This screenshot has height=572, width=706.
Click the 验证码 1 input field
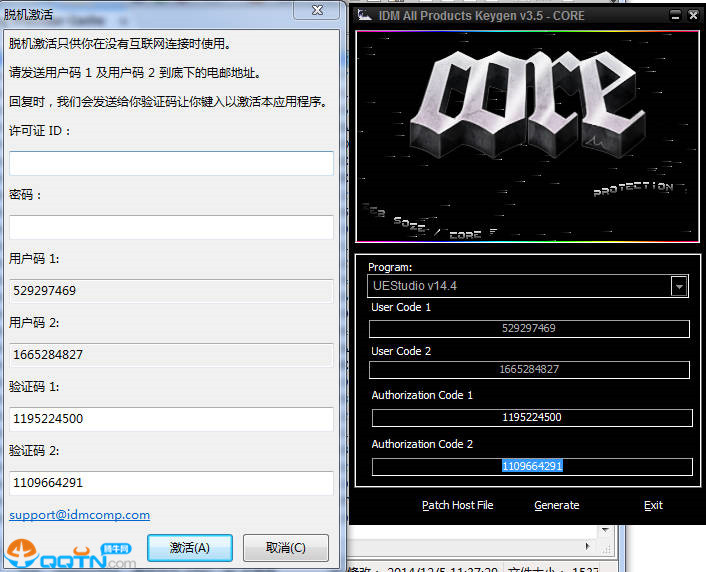pos(171,419)
